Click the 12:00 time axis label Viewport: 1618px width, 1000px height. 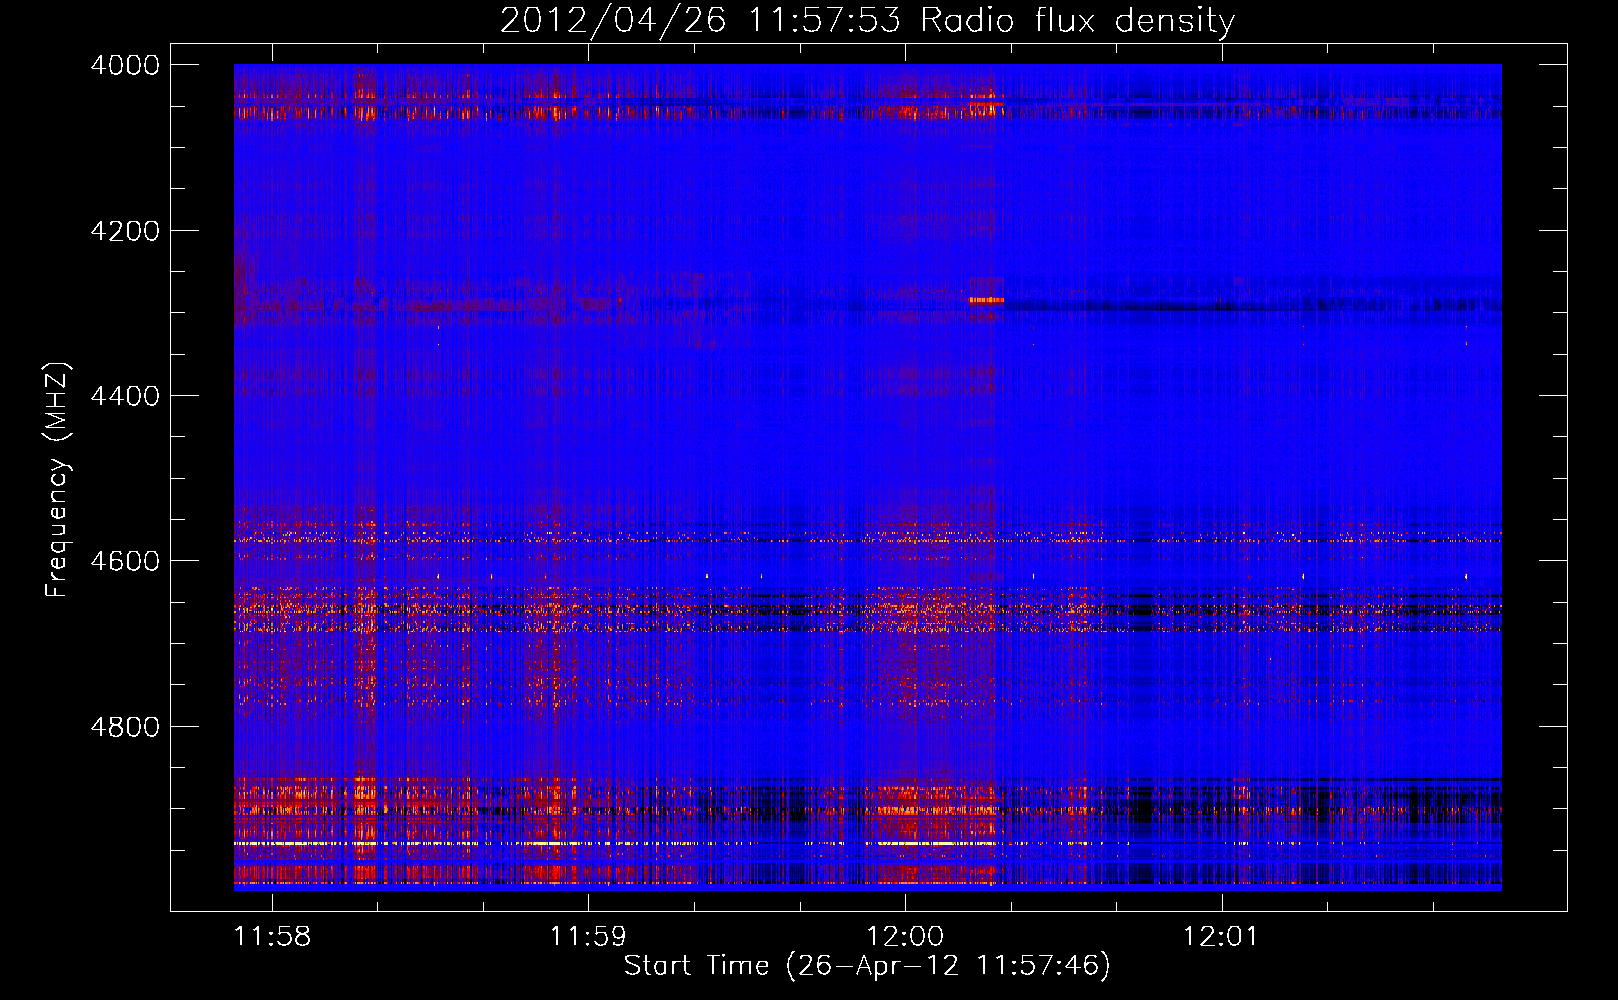click(x=905, y=936)
